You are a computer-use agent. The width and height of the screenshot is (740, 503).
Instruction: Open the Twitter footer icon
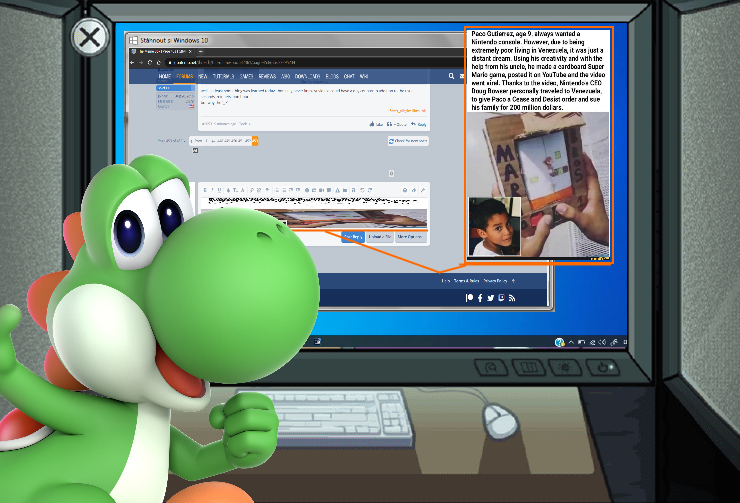(x=490, y=298)
